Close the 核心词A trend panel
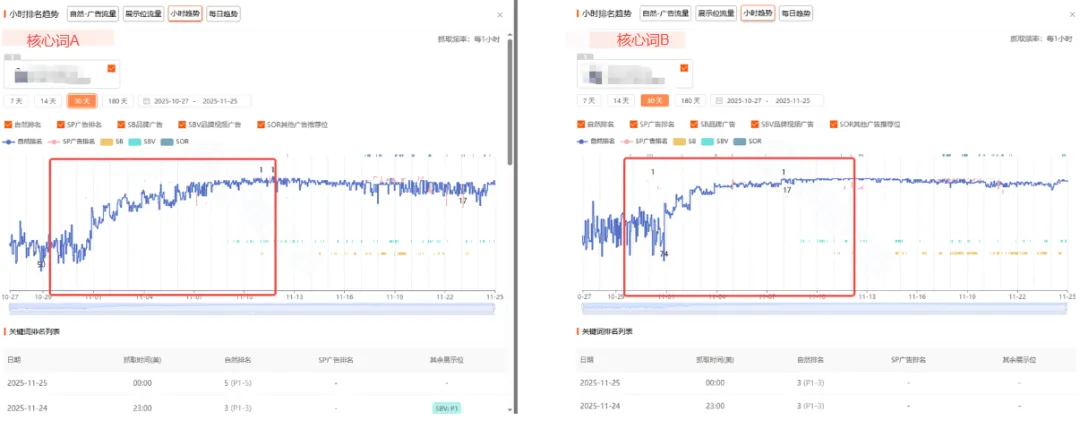 pyautogui.click(x=500, y=14)
